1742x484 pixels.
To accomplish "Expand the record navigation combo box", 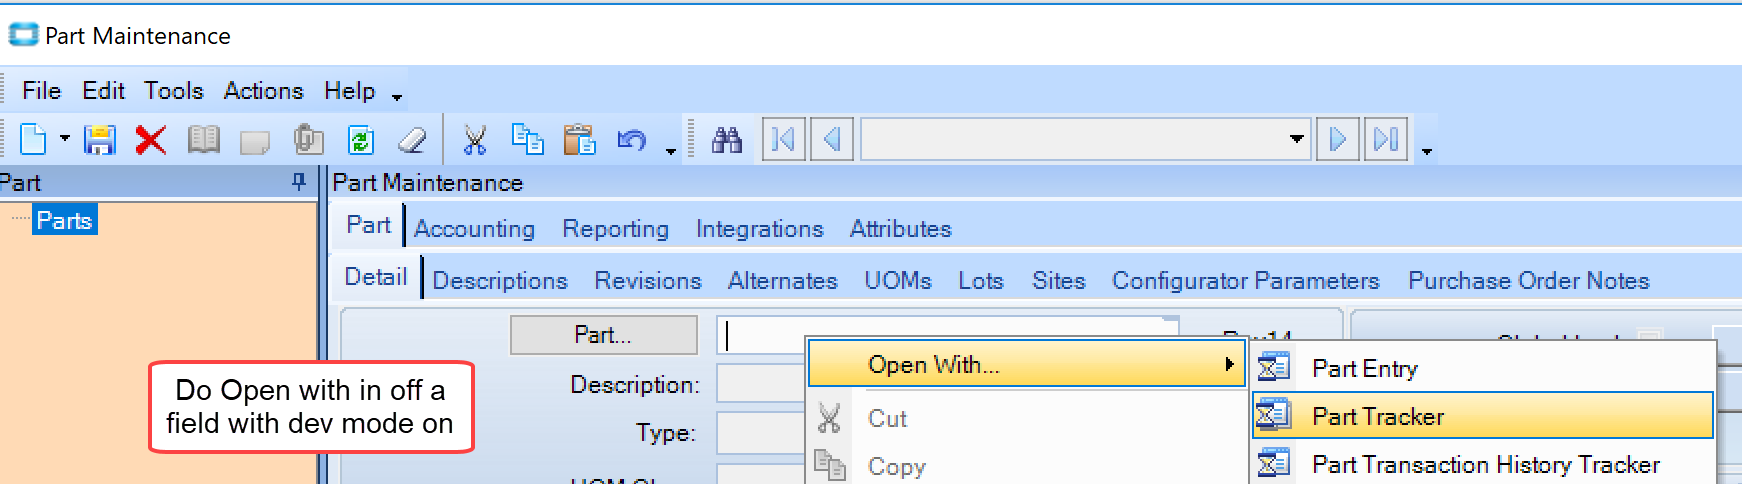I will click(1296, 139).
